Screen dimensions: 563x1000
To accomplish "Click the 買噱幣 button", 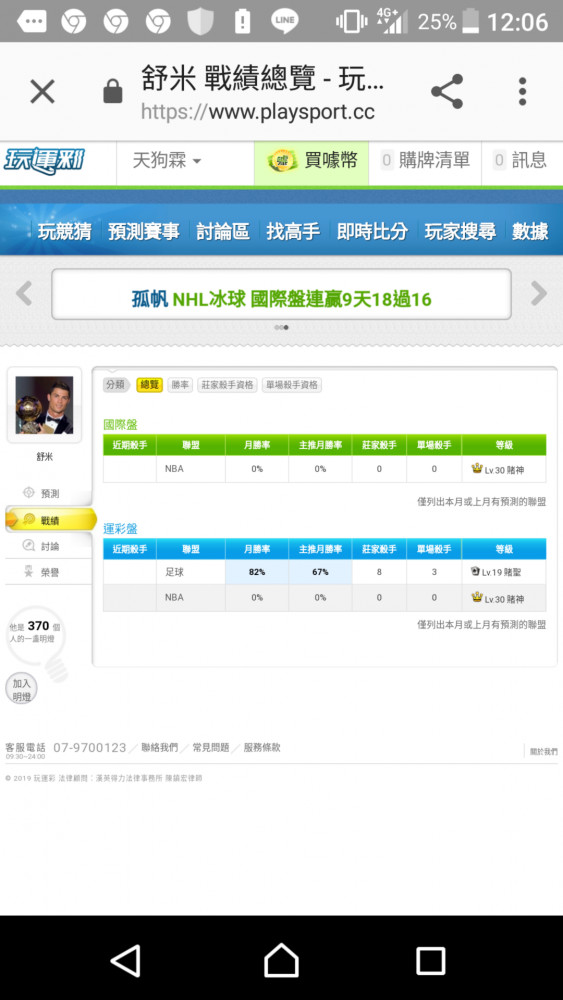I will pyautogui.click(x=312, y=160).
